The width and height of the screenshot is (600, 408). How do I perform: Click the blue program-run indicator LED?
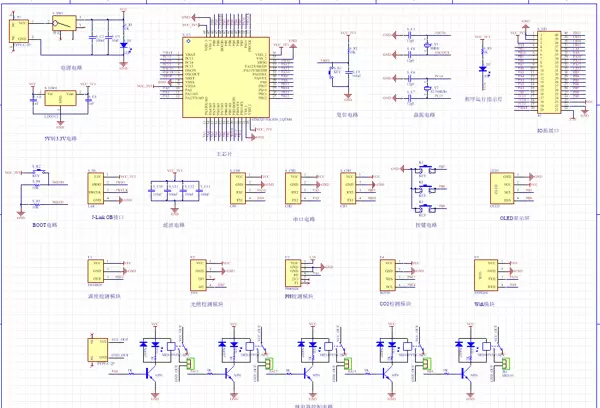[x=483, y=69]
